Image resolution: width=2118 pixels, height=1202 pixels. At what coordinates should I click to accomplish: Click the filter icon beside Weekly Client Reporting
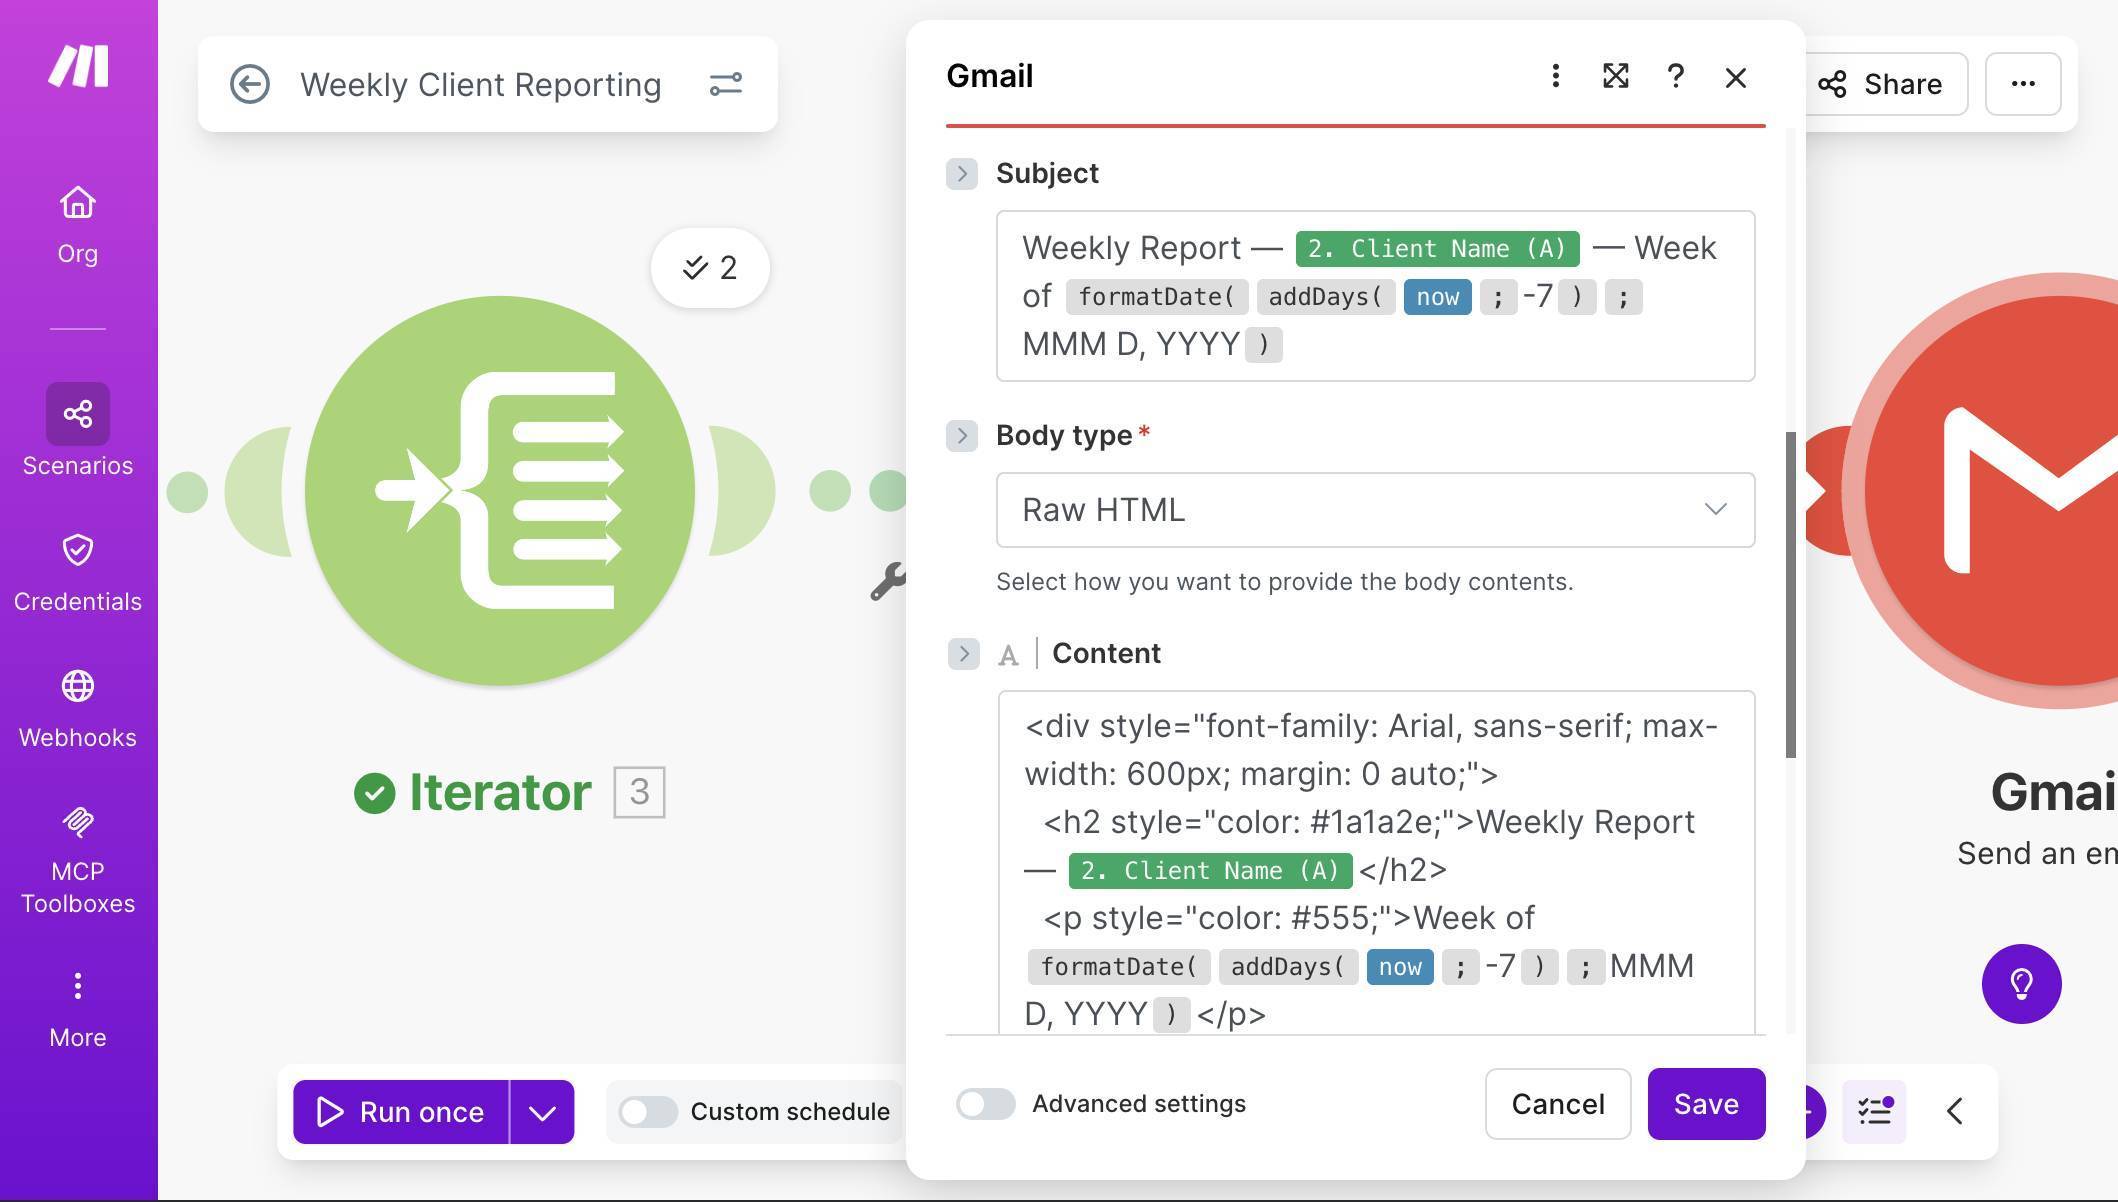(x=726, y=84)
